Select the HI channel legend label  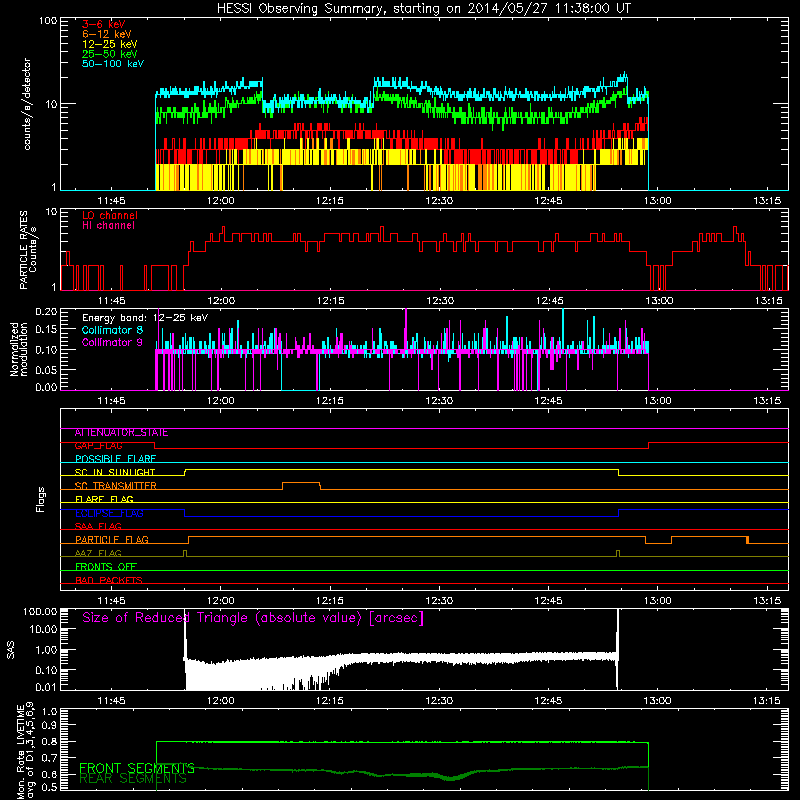coord(108,225)
